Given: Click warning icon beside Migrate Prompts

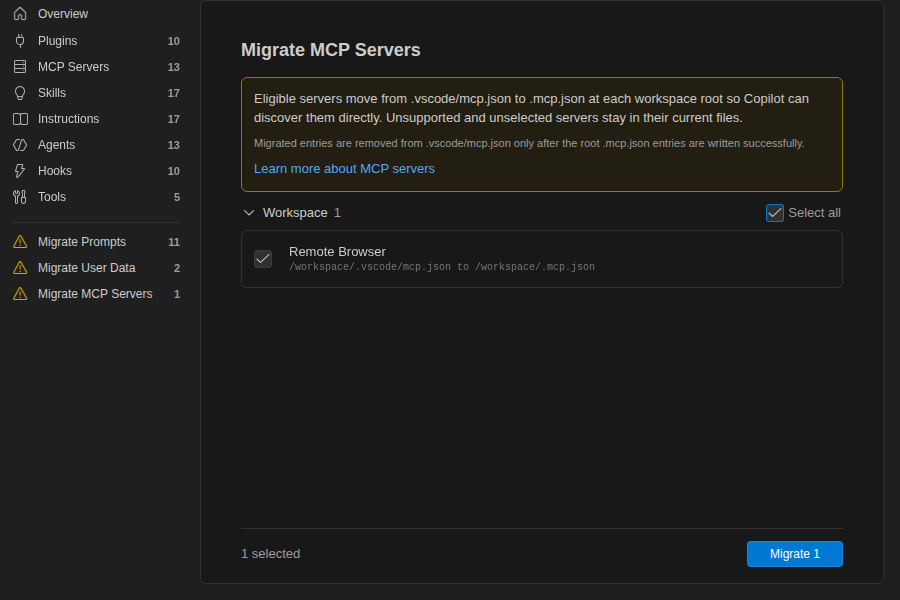Looking at the screenshot, I should 20,242.
